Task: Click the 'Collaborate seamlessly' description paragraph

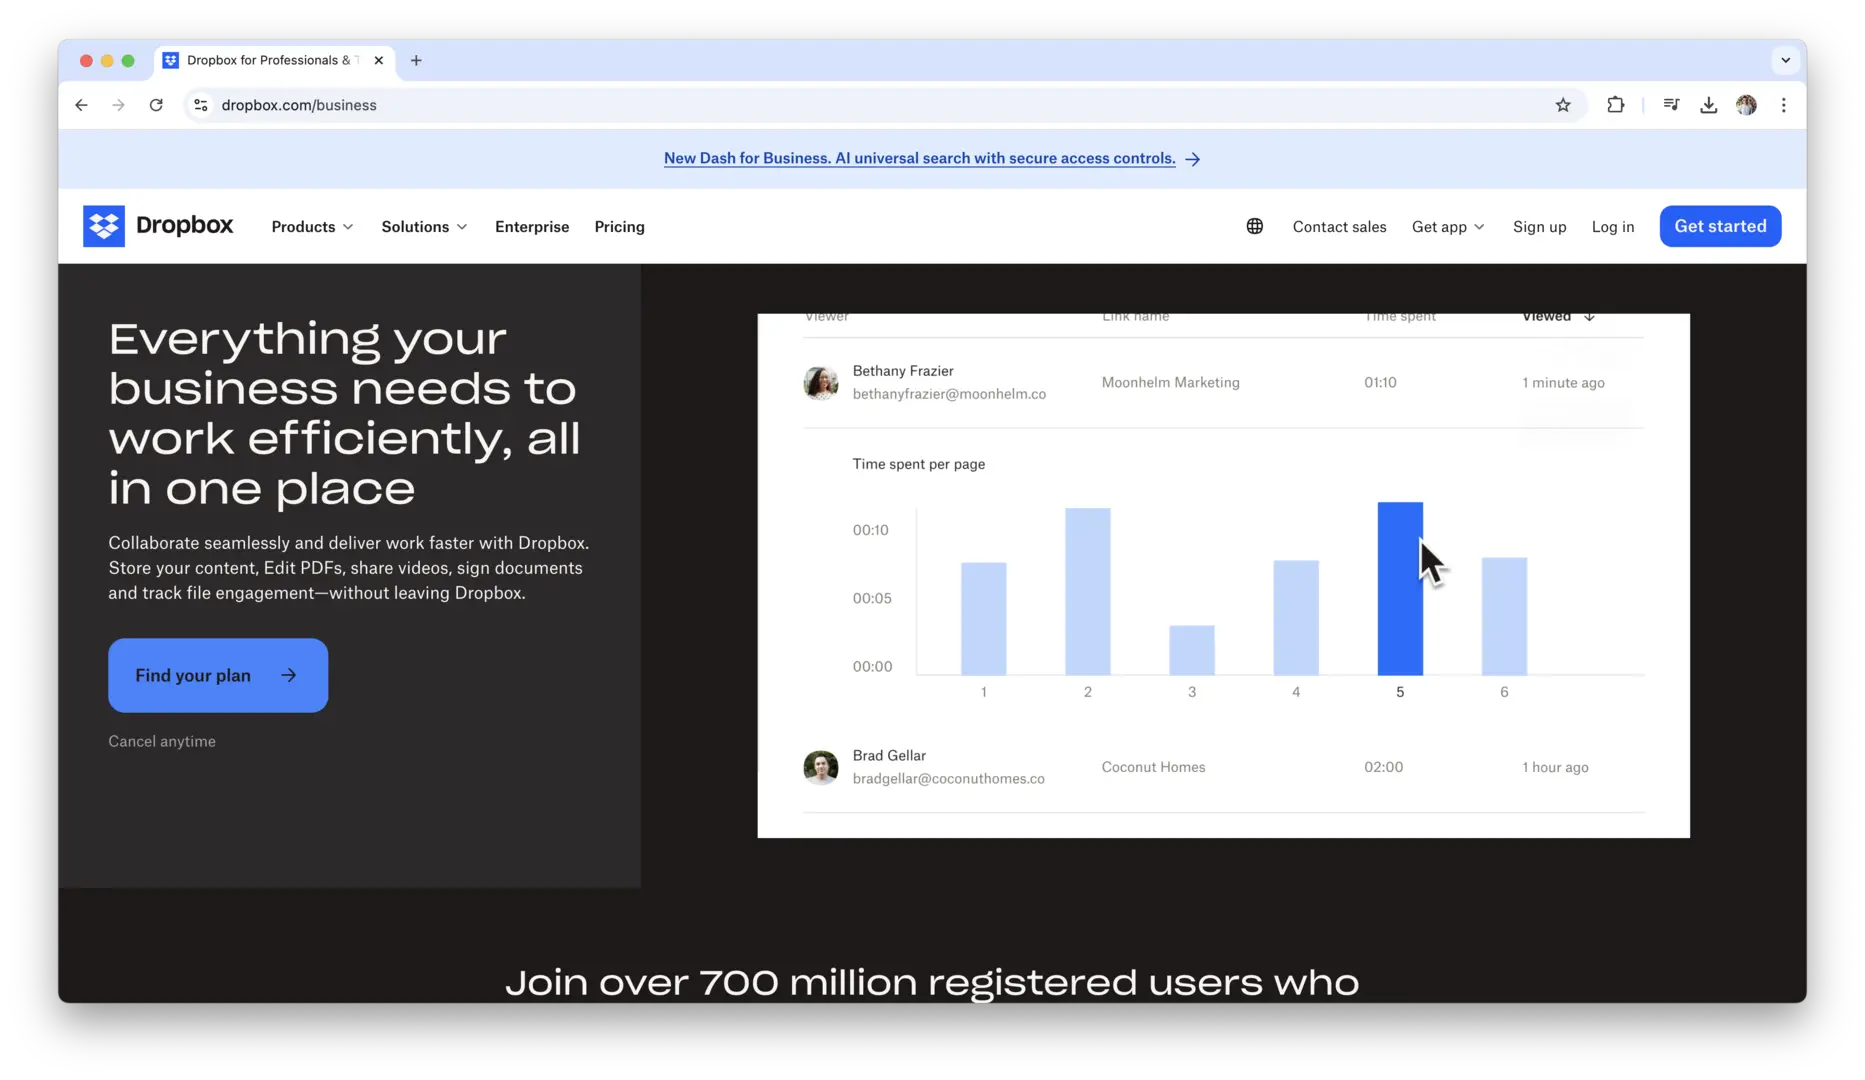Action: (x=349, y=568)
